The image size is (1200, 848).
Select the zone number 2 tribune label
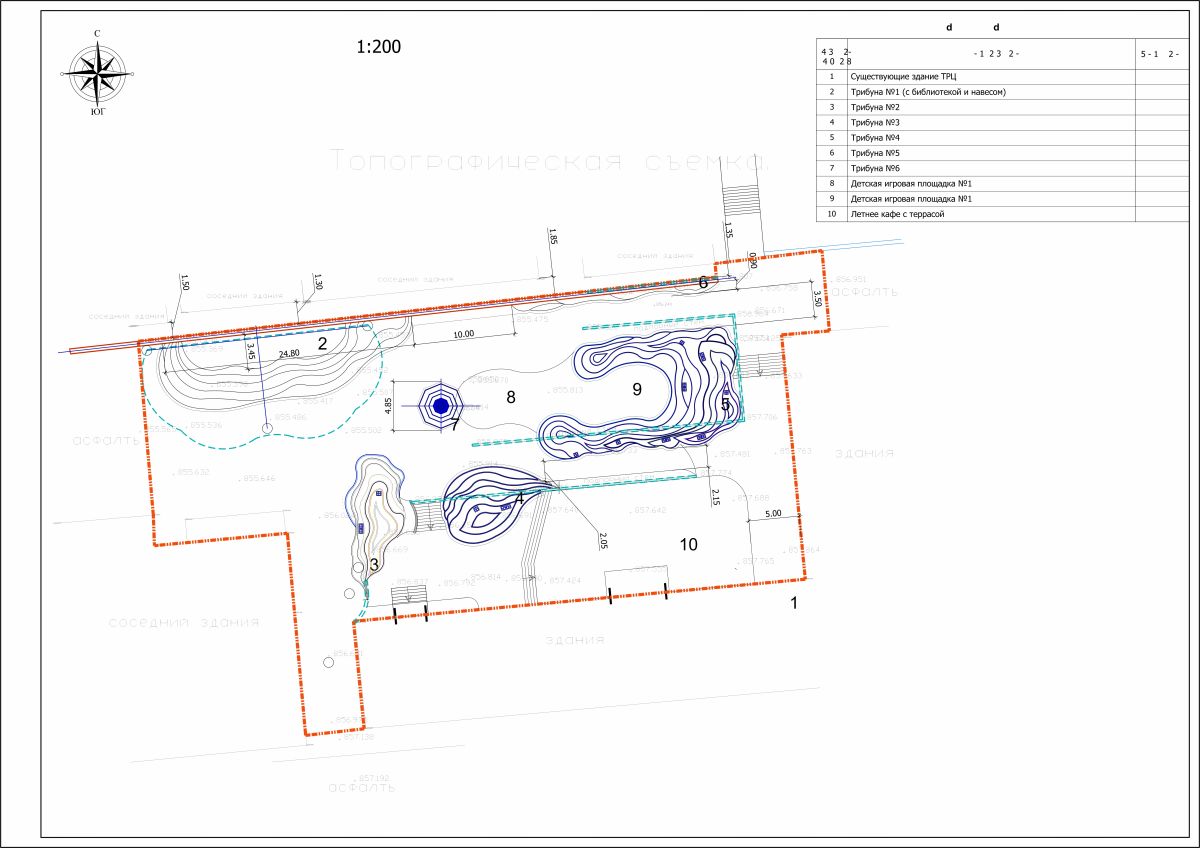(322, 344)
